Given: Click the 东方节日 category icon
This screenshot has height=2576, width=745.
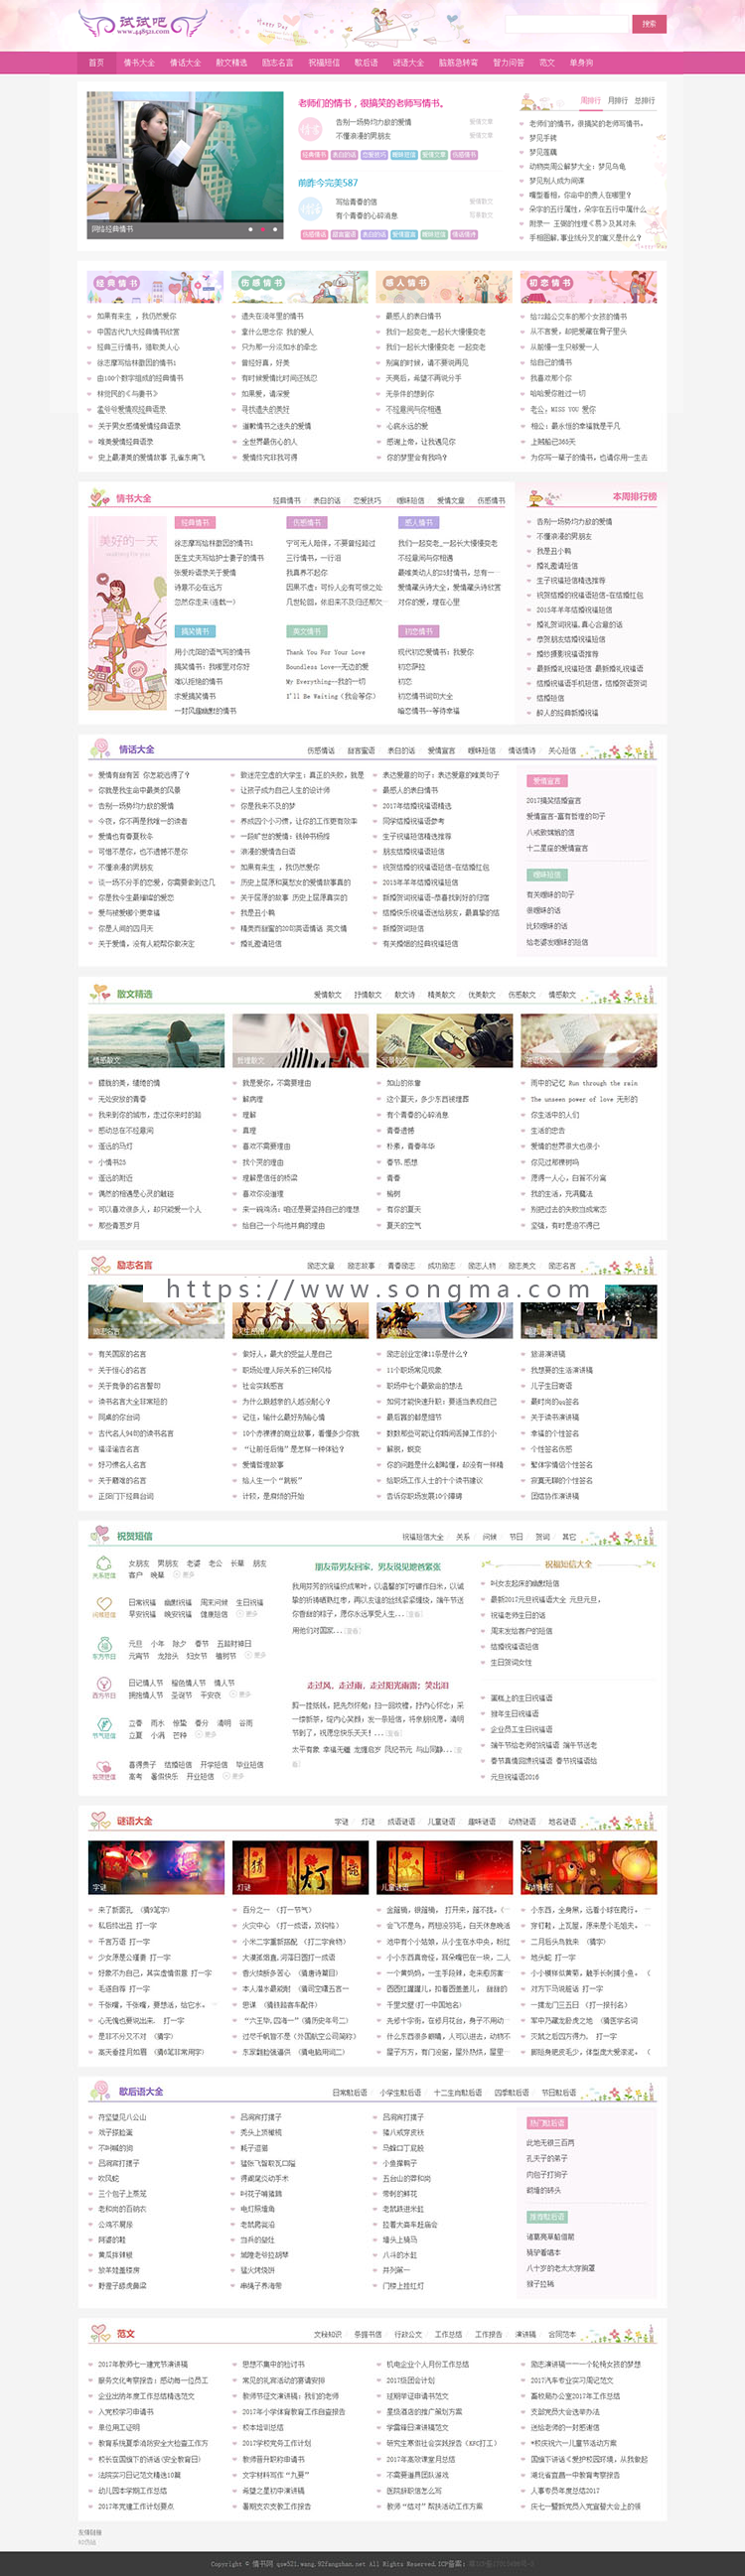Looking at the screenshot, I should (103, 1646).
